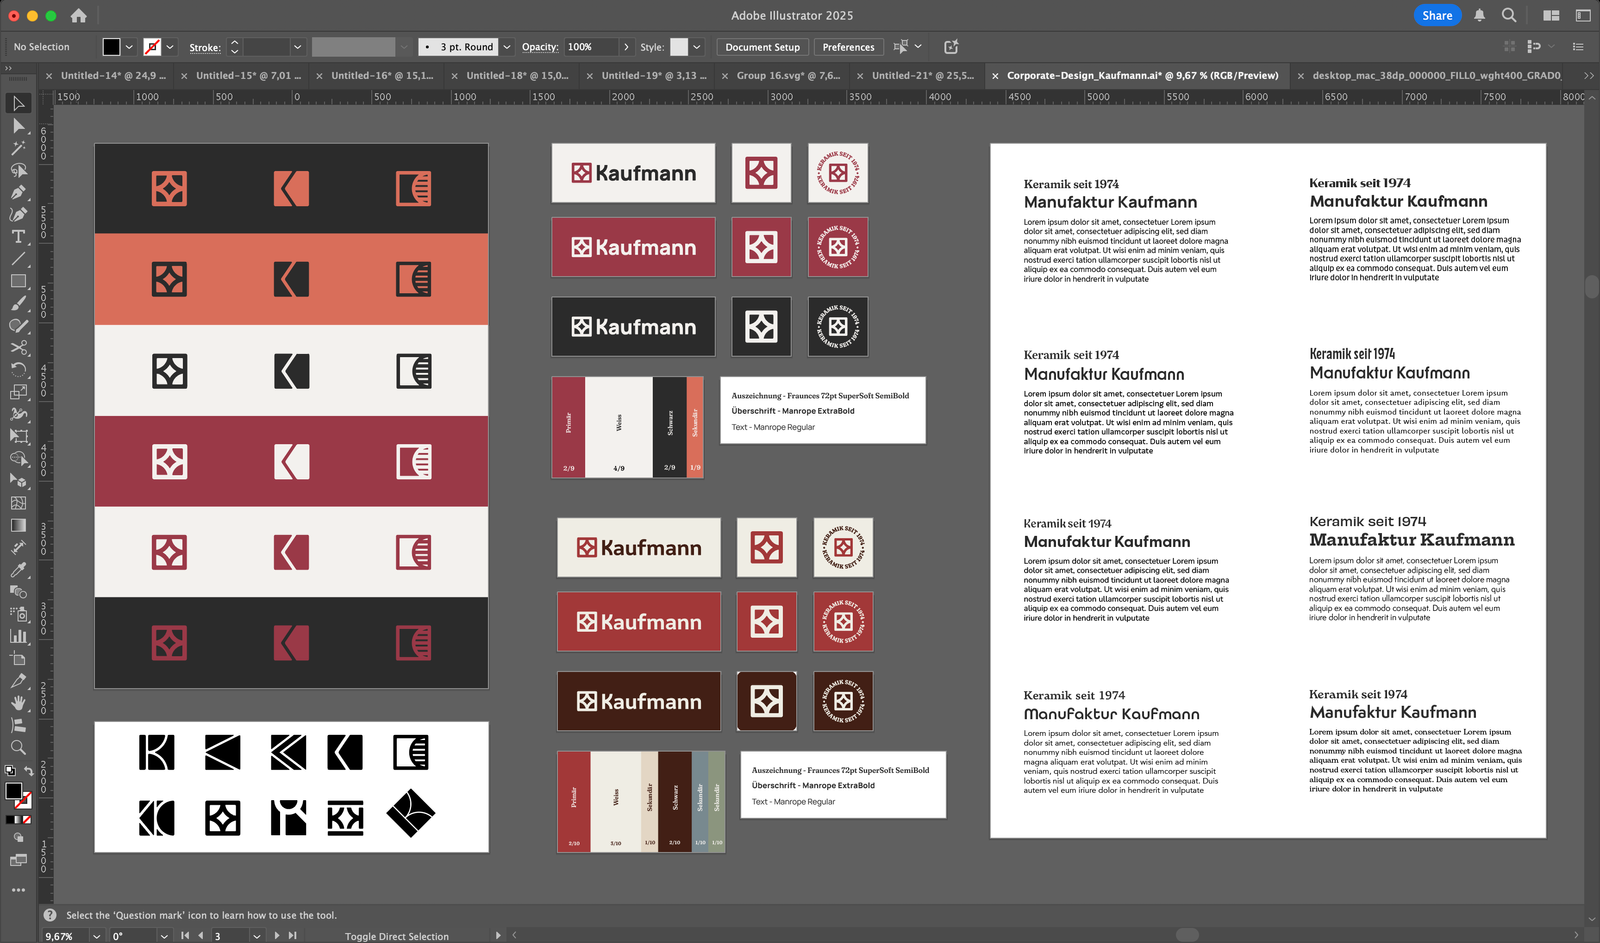The height and width of the screenshot is (943, 1600).
Task: Activate the Zoom tool
Action: [x=18, y=747]
